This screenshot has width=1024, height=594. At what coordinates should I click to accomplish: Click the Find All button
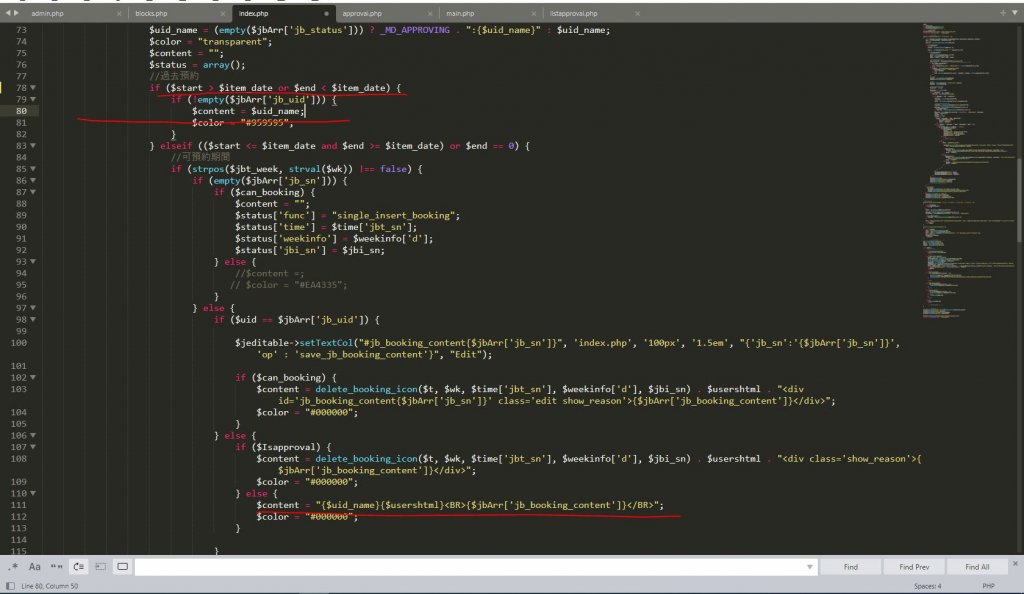977,567
